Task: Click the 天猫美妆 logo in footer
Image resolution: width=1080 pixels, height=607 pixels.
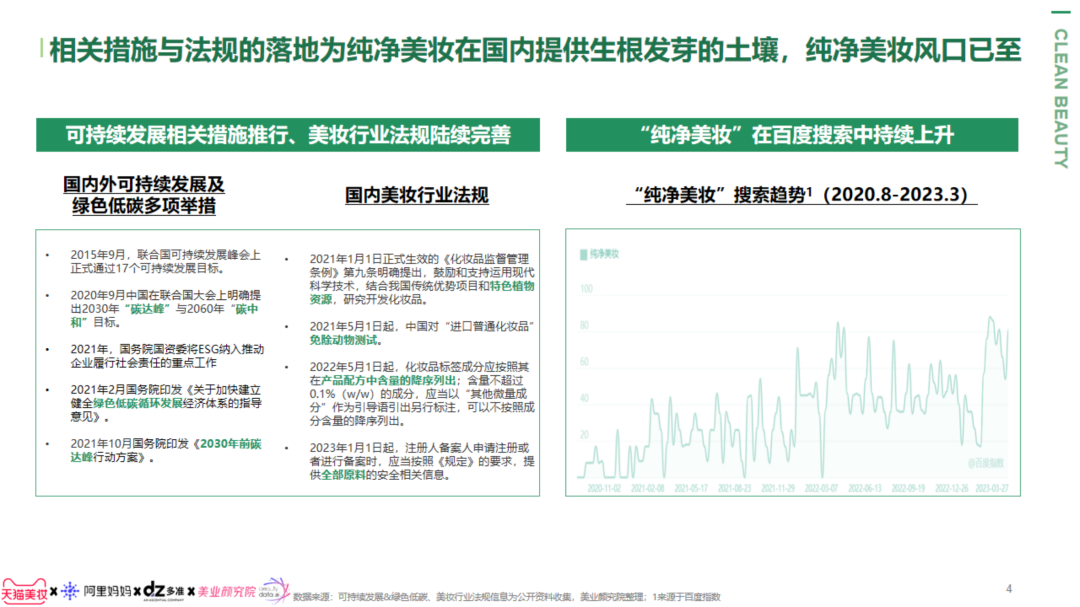Action: [24, 592]
